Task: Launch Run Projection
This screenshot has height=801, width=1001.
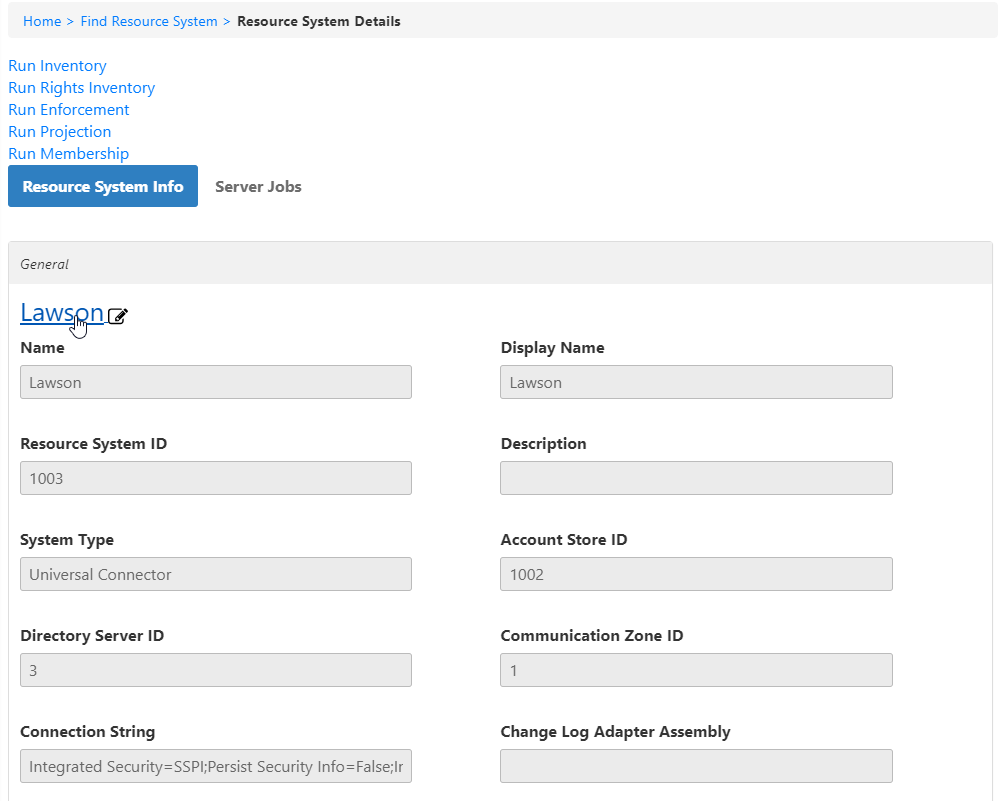Action: pyautogui.click(x=60, y=132)
